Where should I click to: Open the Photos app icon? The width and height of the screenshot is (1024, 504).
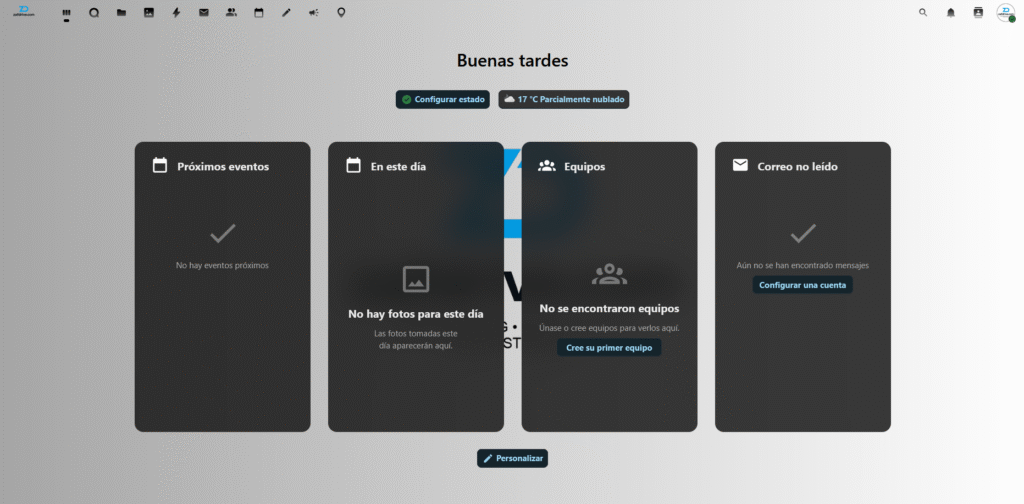click(x=149, y=13)
